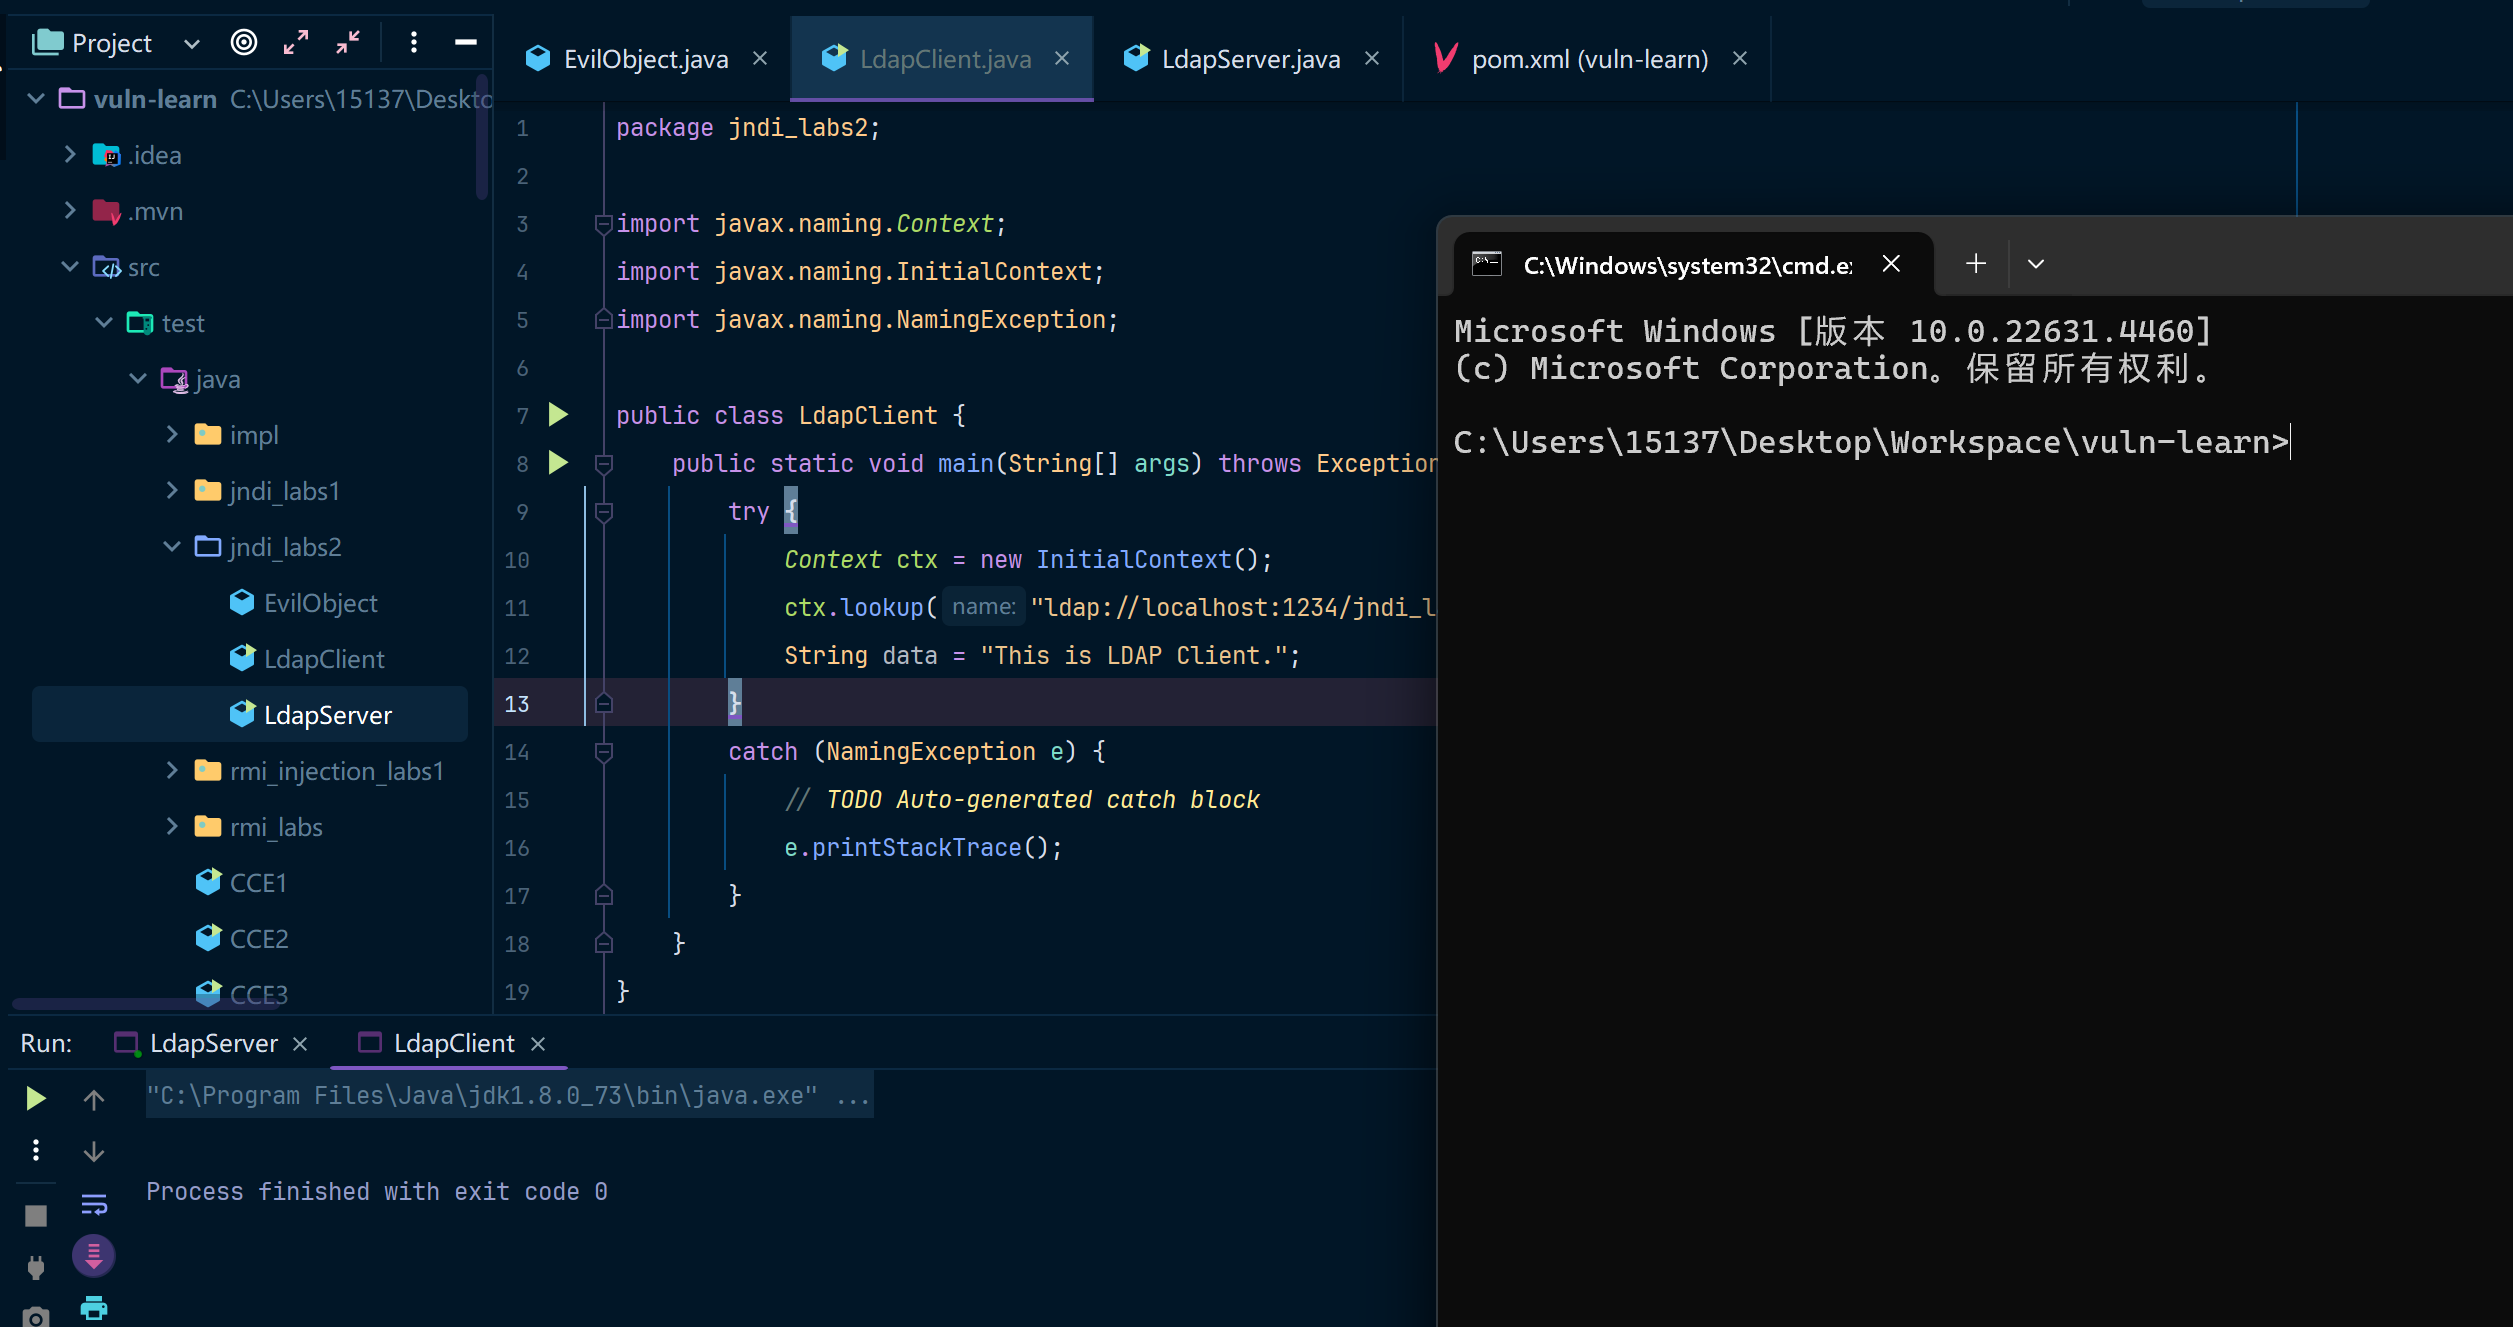2513x1327 pixels.
Task: Click line number 13 in gutter
Action: [516, 704]
